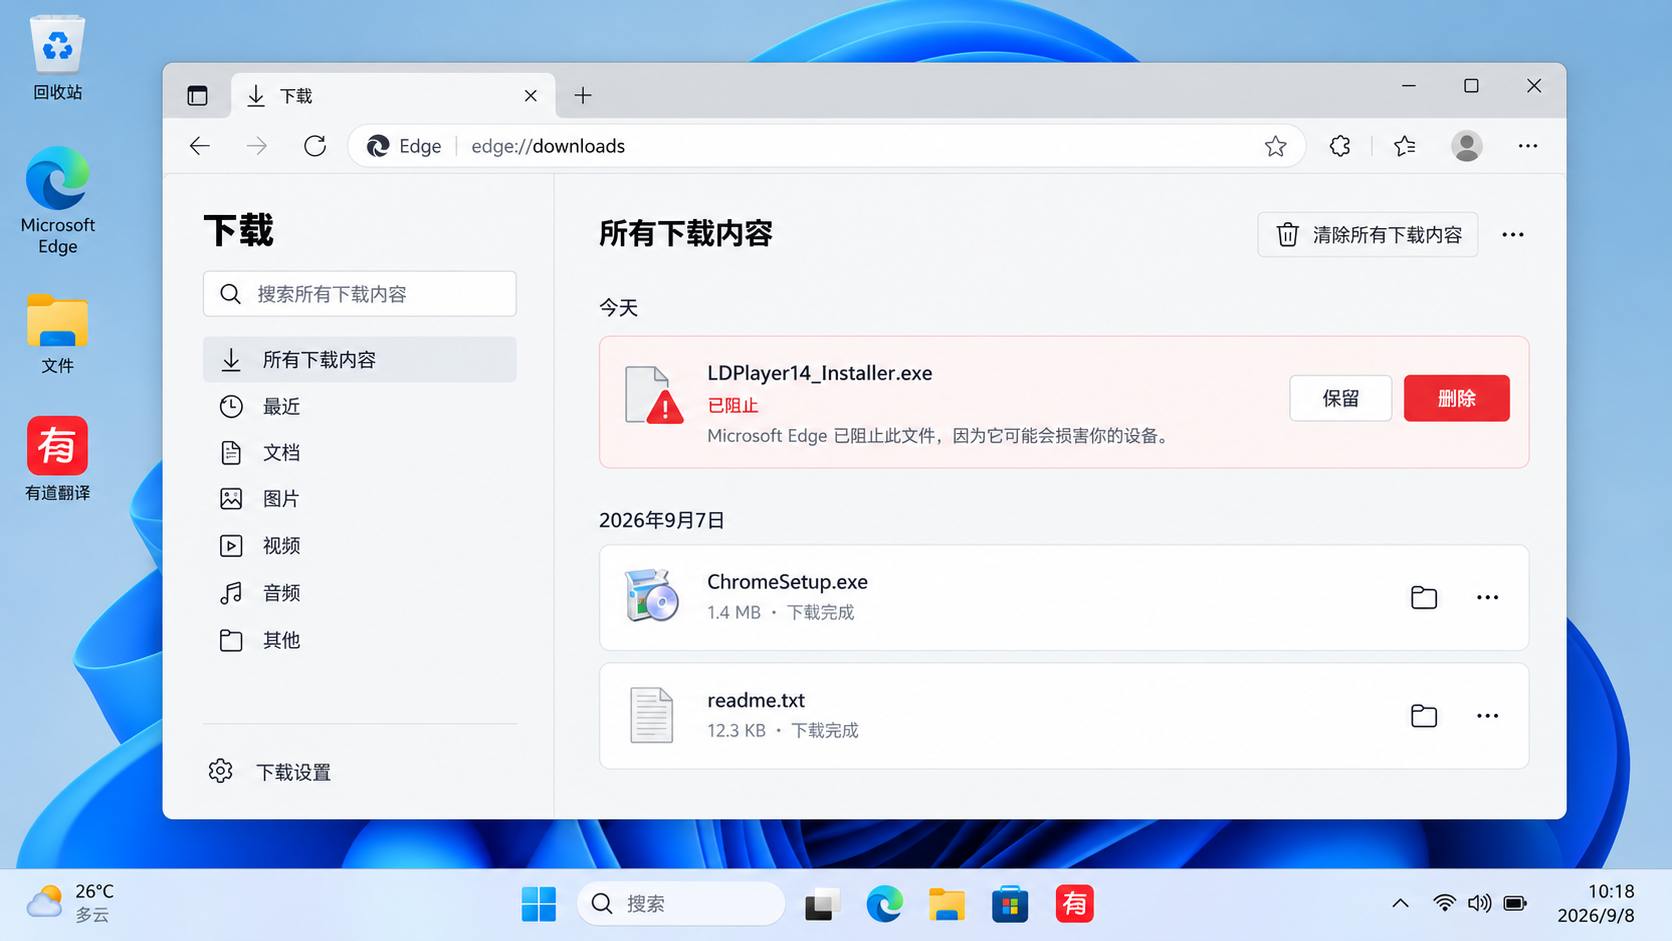Open the user profile avatar
This screenshot has height=941, width=1672.
pos(1467,146)
